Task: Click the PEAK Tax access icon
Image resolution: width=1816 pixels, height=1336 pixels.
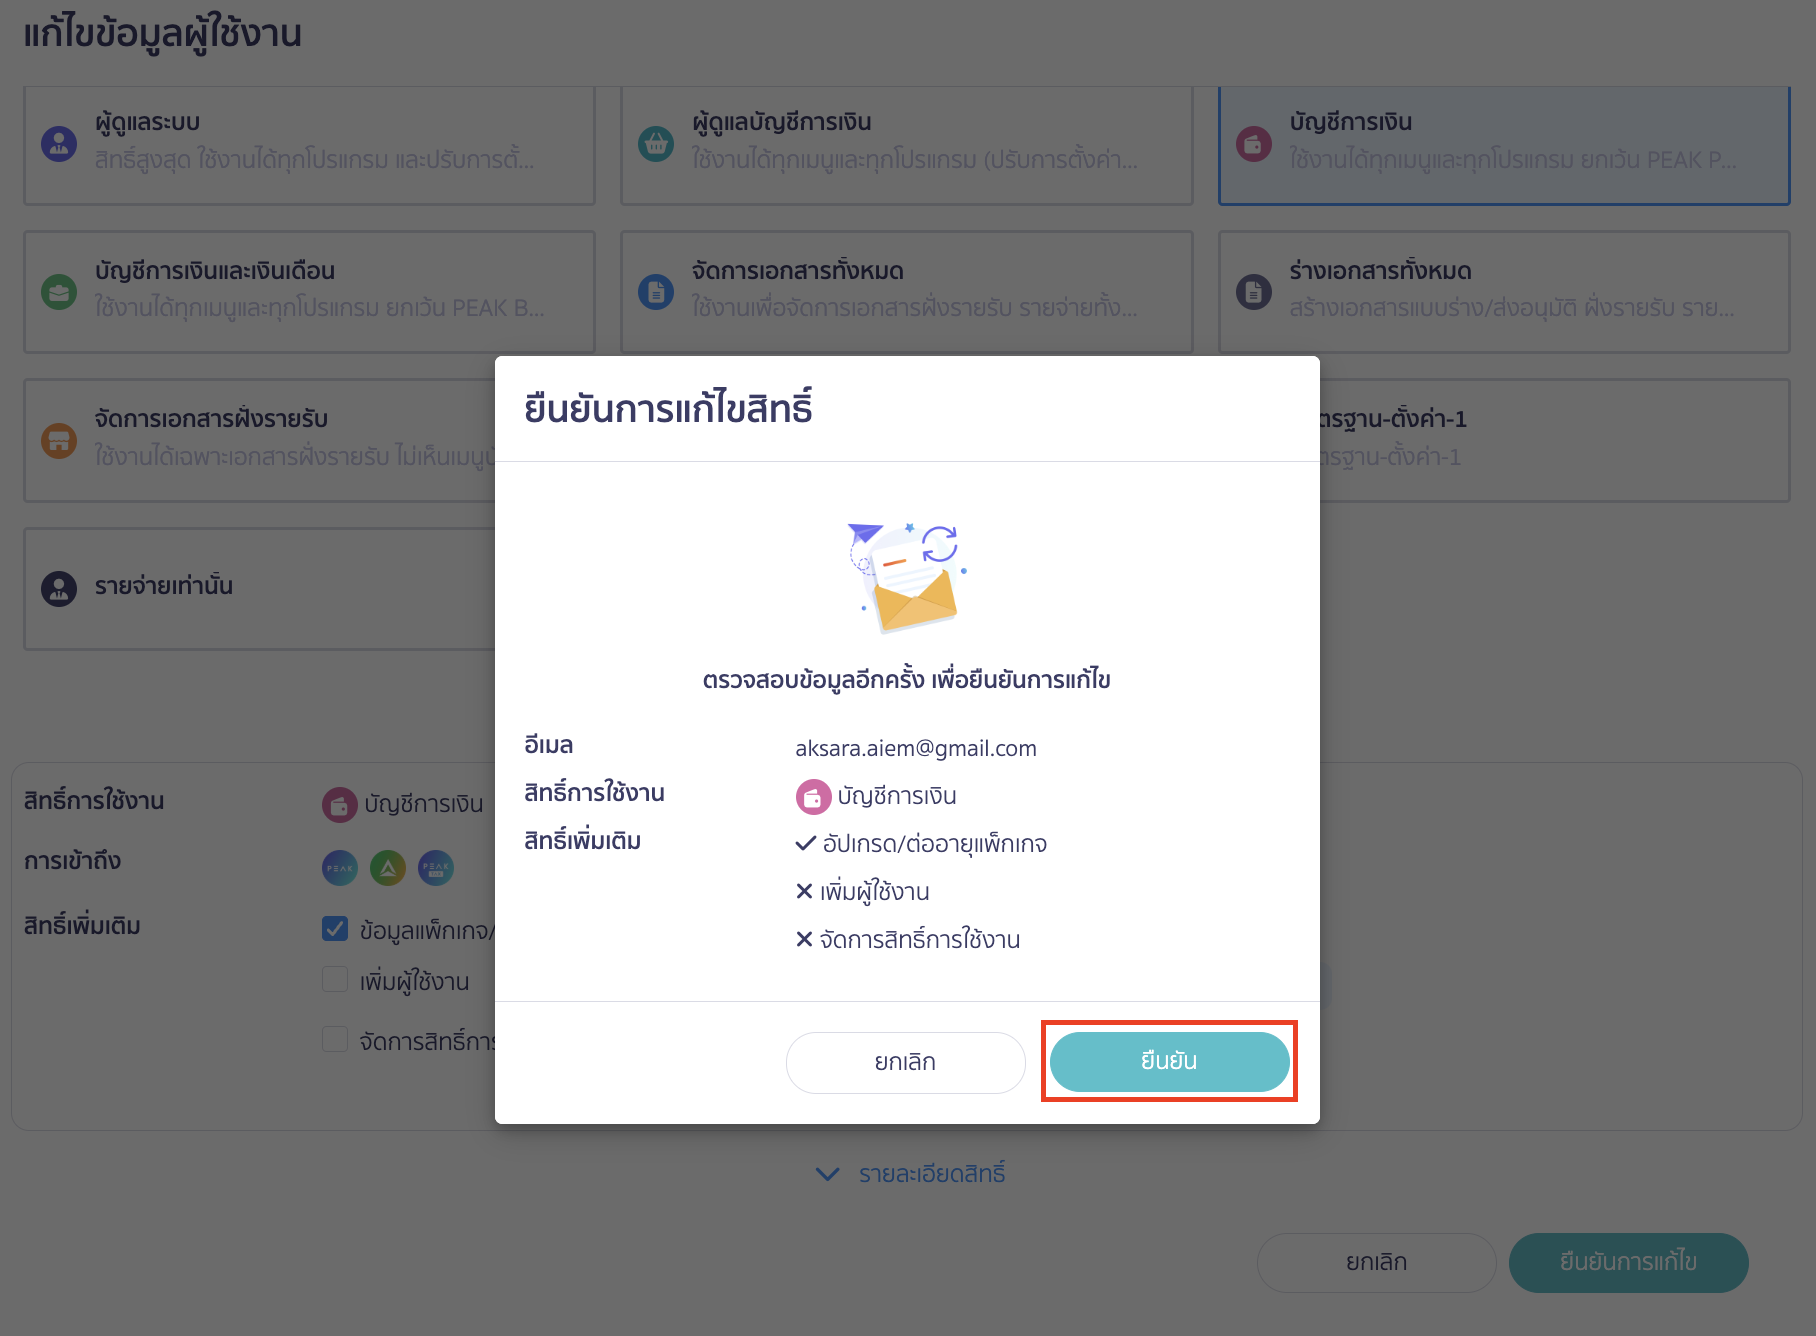Action: coord(437,868)
